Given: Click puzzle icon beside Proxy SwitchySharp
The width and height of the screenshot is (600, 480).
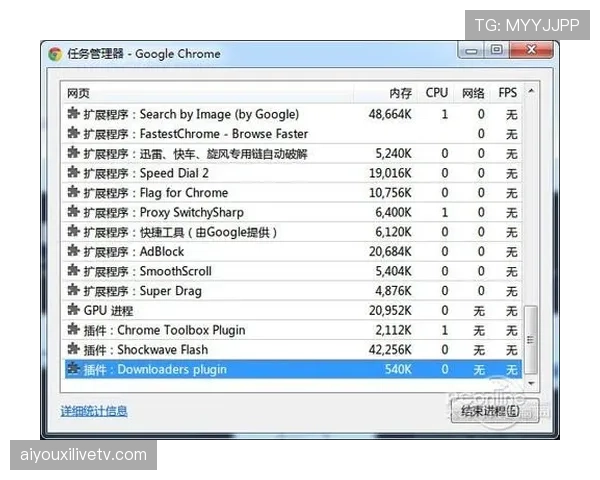Looking at the screenshot, I should pyautogui.click(x=73, y=211).
